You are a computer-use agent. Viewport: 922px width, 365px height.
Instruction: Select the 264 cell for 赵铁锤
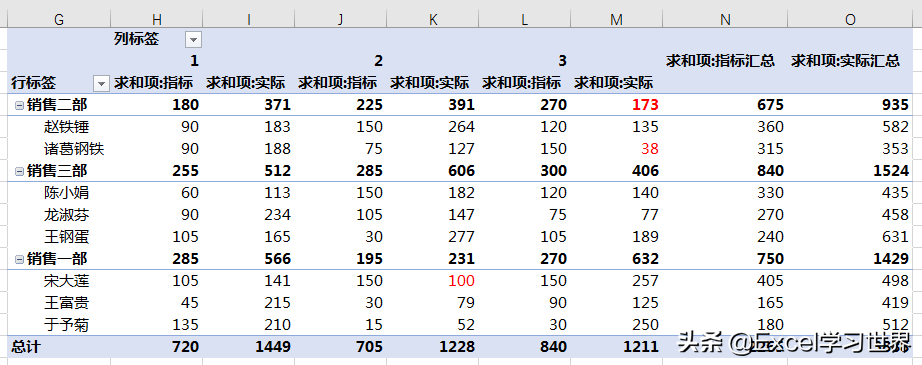pos(433,127)
